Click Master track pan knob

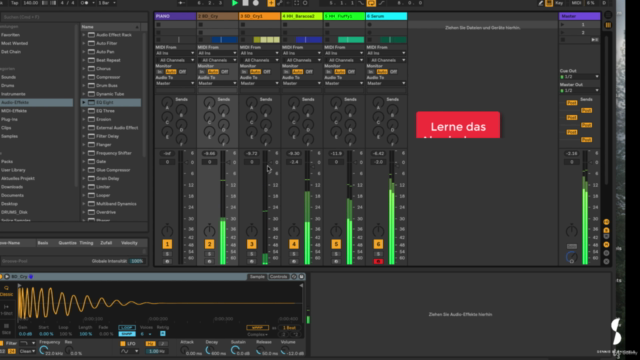[571, 231]
